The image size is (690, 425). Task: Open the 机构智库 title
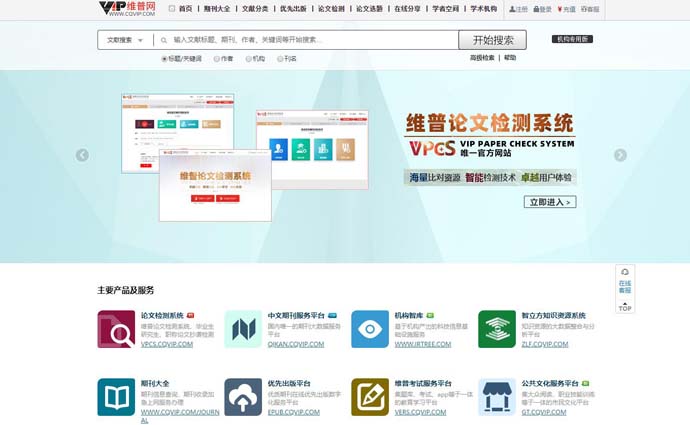[409, 315]
